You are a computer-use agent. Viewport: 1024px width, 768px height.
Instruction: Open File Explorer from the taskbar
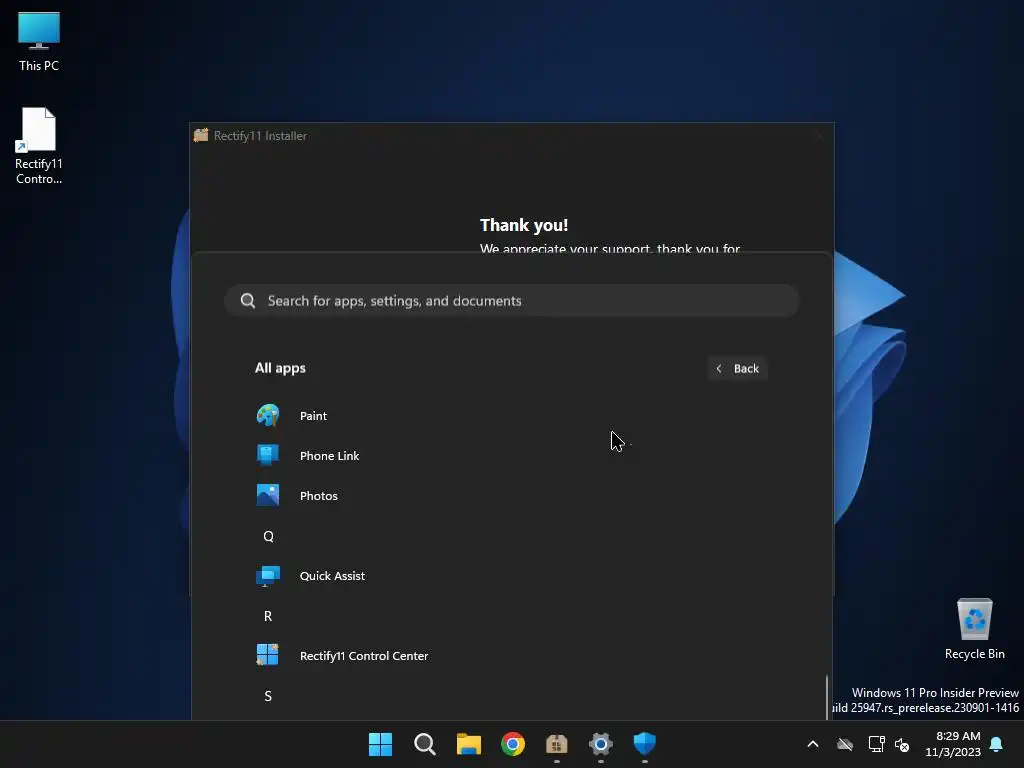(468, 744)
